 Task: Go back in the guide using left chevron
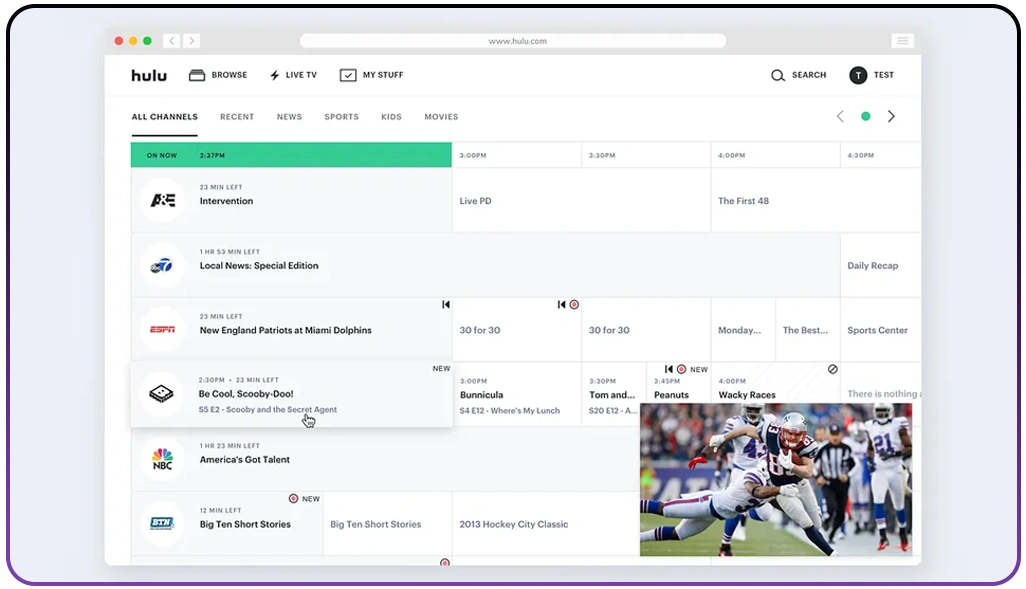(x=840, y=116)
